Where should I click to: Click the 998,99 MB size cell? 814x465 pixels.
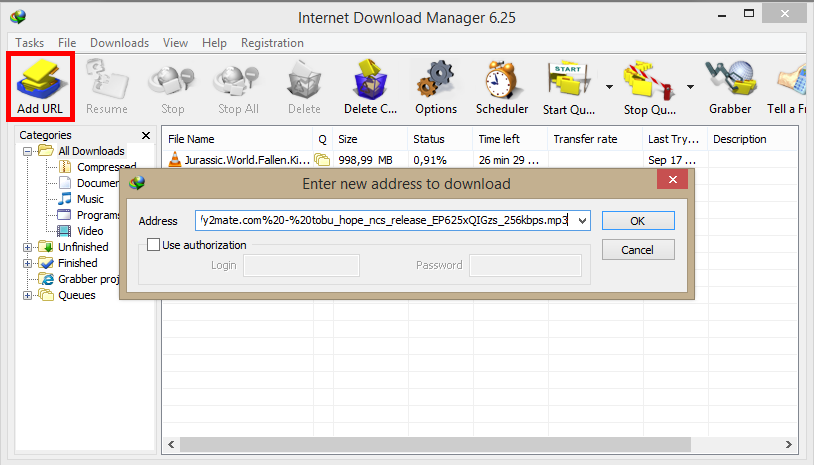(x=365, y=160)
